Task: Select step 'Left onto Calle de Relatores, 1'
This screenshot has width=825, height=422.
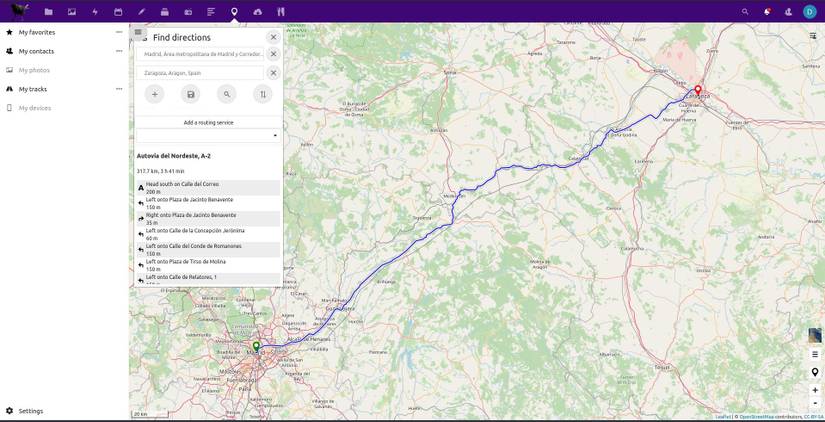Action: click(x=208, y=279)
